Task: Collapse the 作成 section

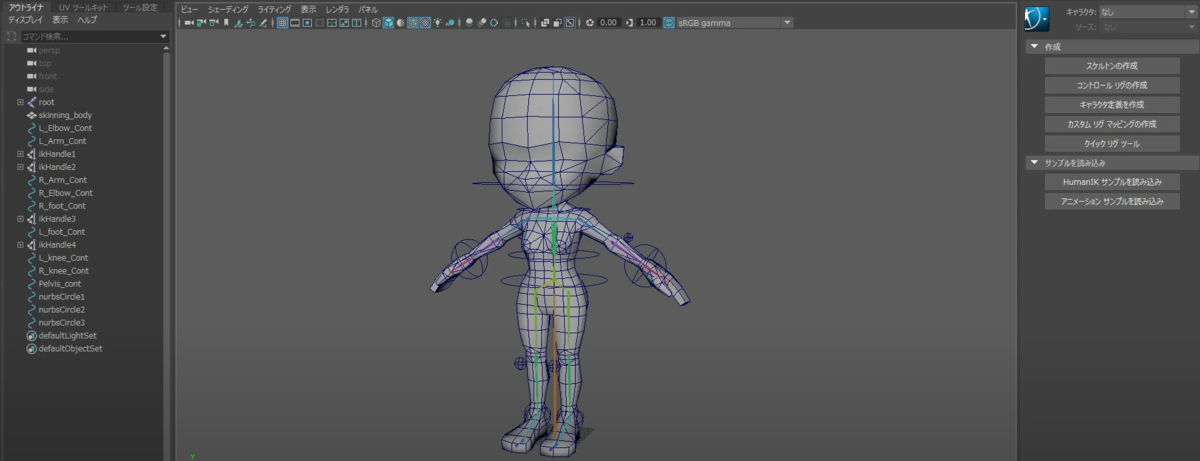Action: (1033, 46)
